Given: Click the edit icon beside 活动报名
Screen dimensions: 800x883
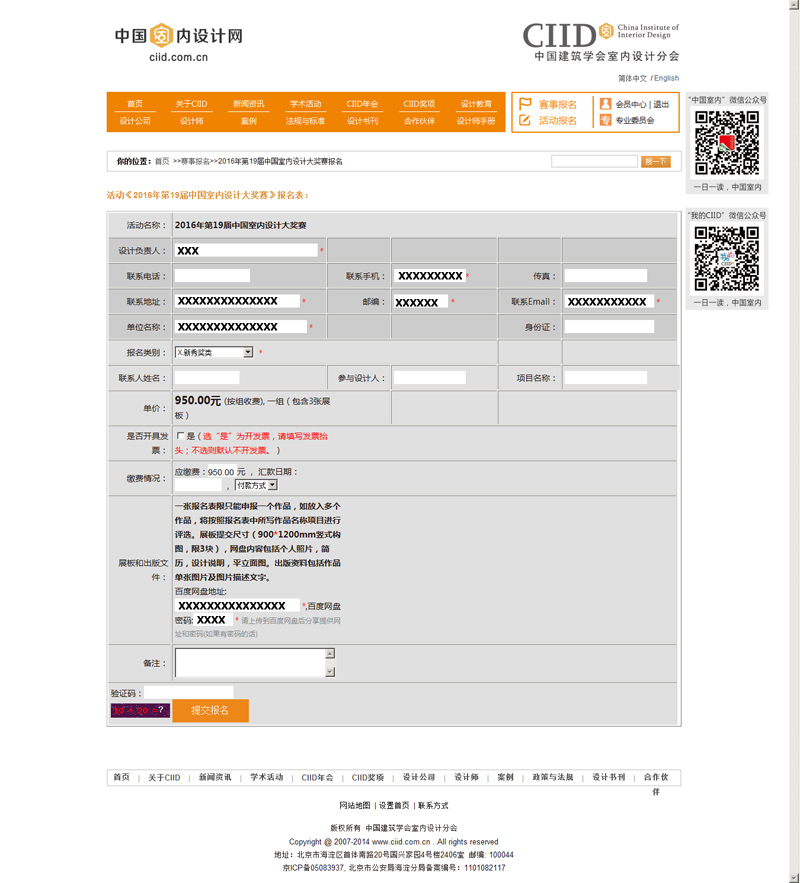Looking at the screenshot, I should [x=525, y=120].
